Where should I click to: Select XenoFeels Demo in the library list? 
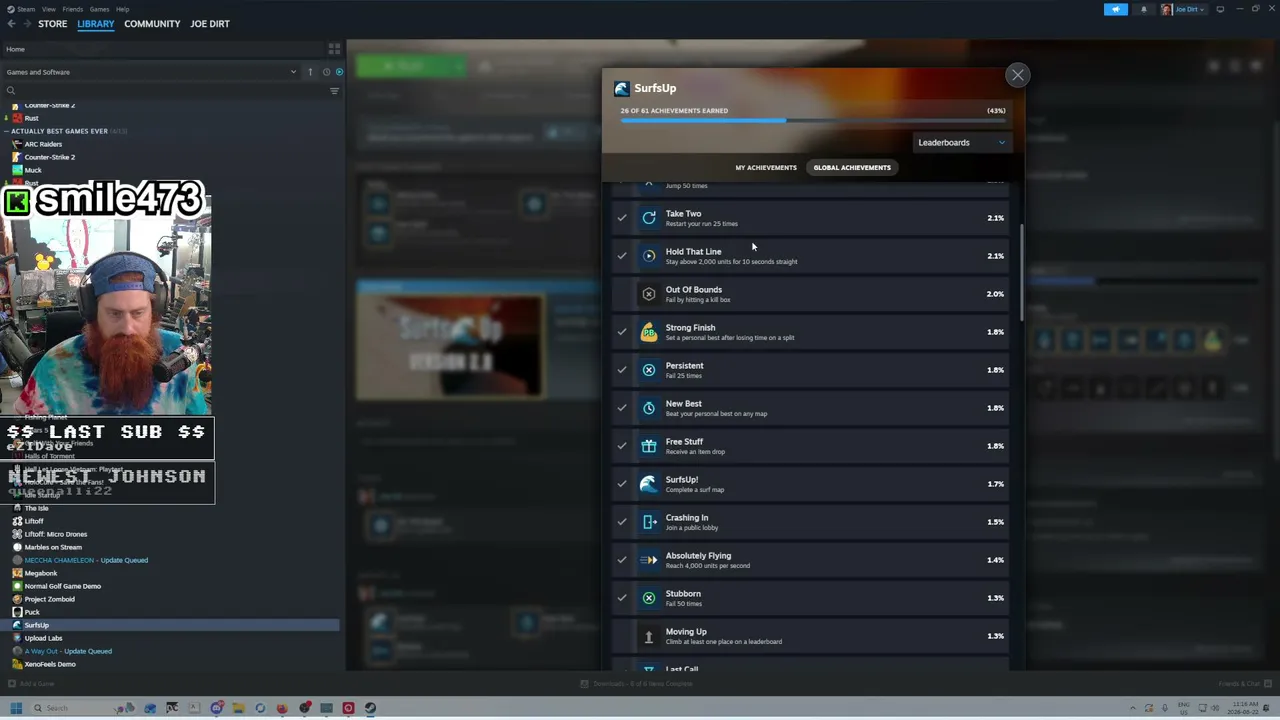point(170,664)
